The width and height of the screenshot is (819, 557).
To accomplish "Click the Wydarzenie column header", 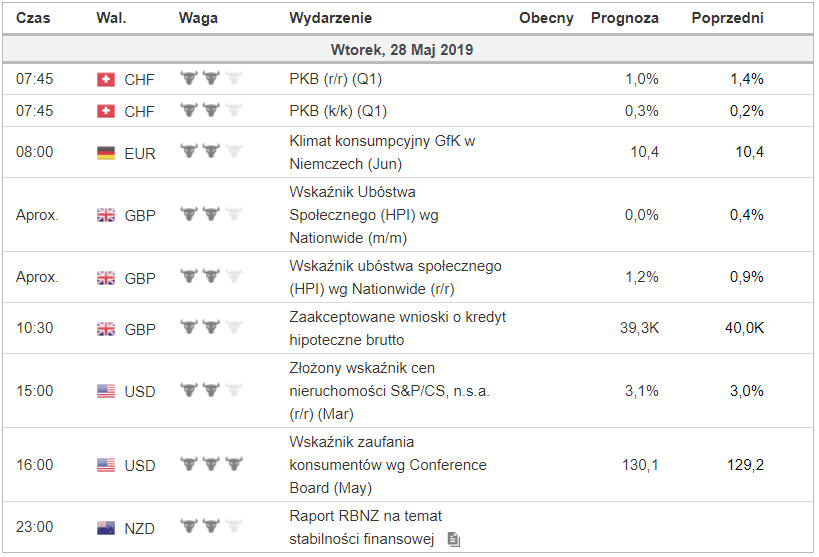I will coord(330,18).
